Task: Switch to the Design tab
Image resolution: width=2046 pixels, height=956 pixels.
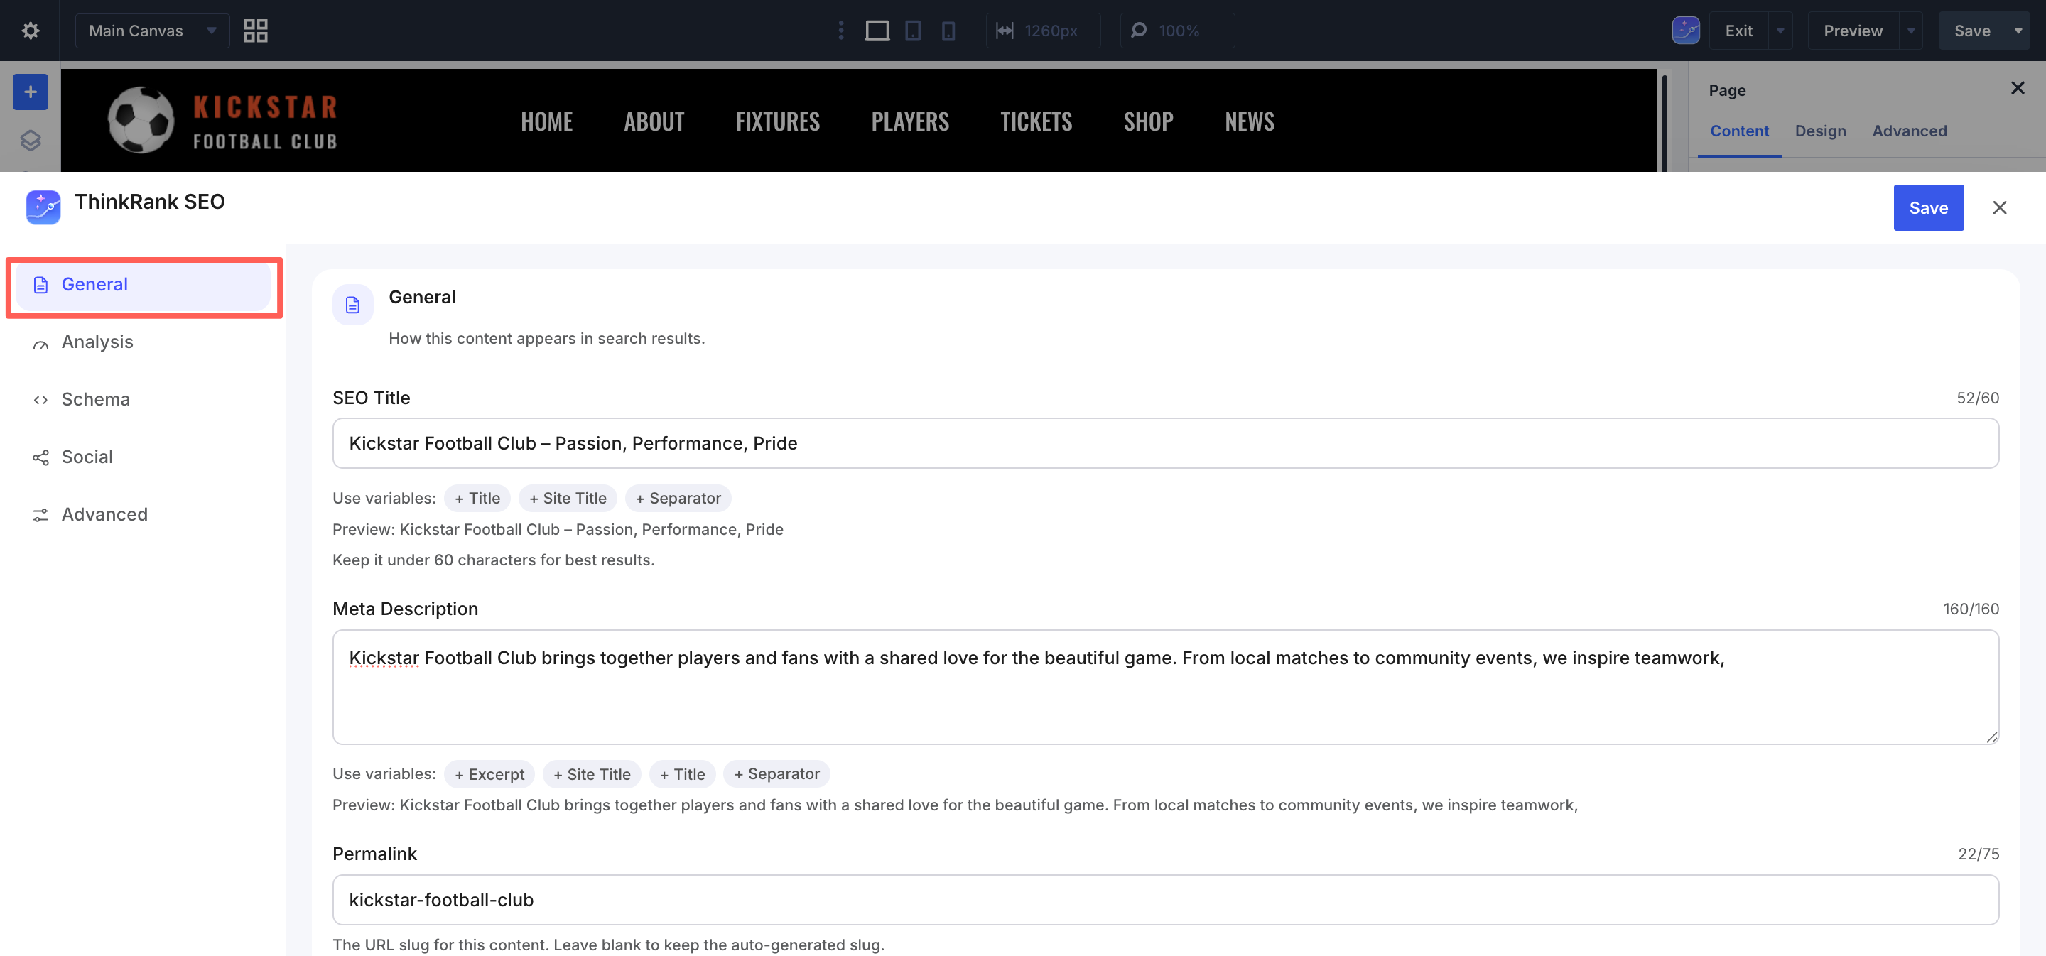Action: (x=1821, y=131)
